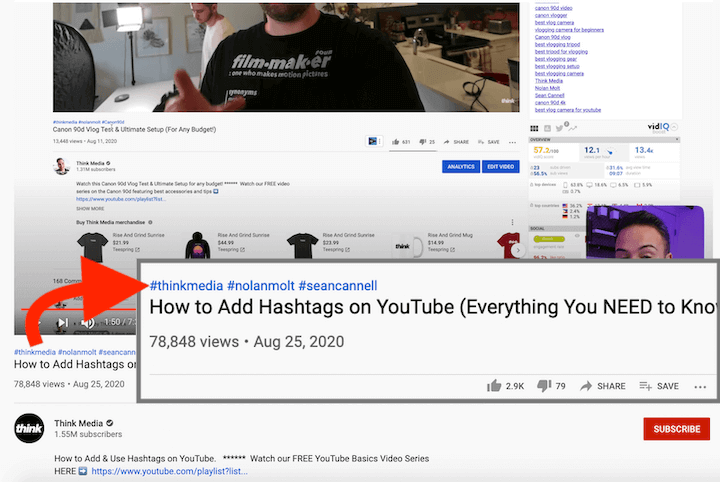Open the playlist link under HERE

[169, 471]
